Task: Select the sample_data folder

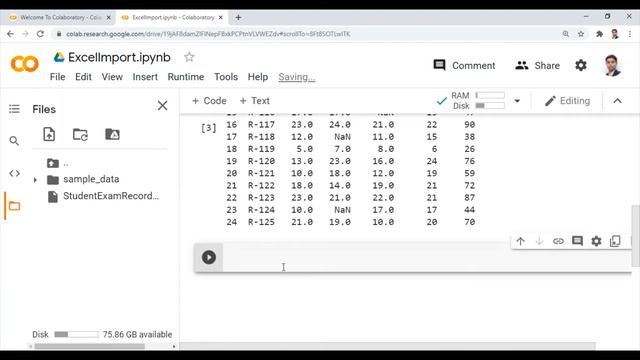Action: [x=91, y=179]
